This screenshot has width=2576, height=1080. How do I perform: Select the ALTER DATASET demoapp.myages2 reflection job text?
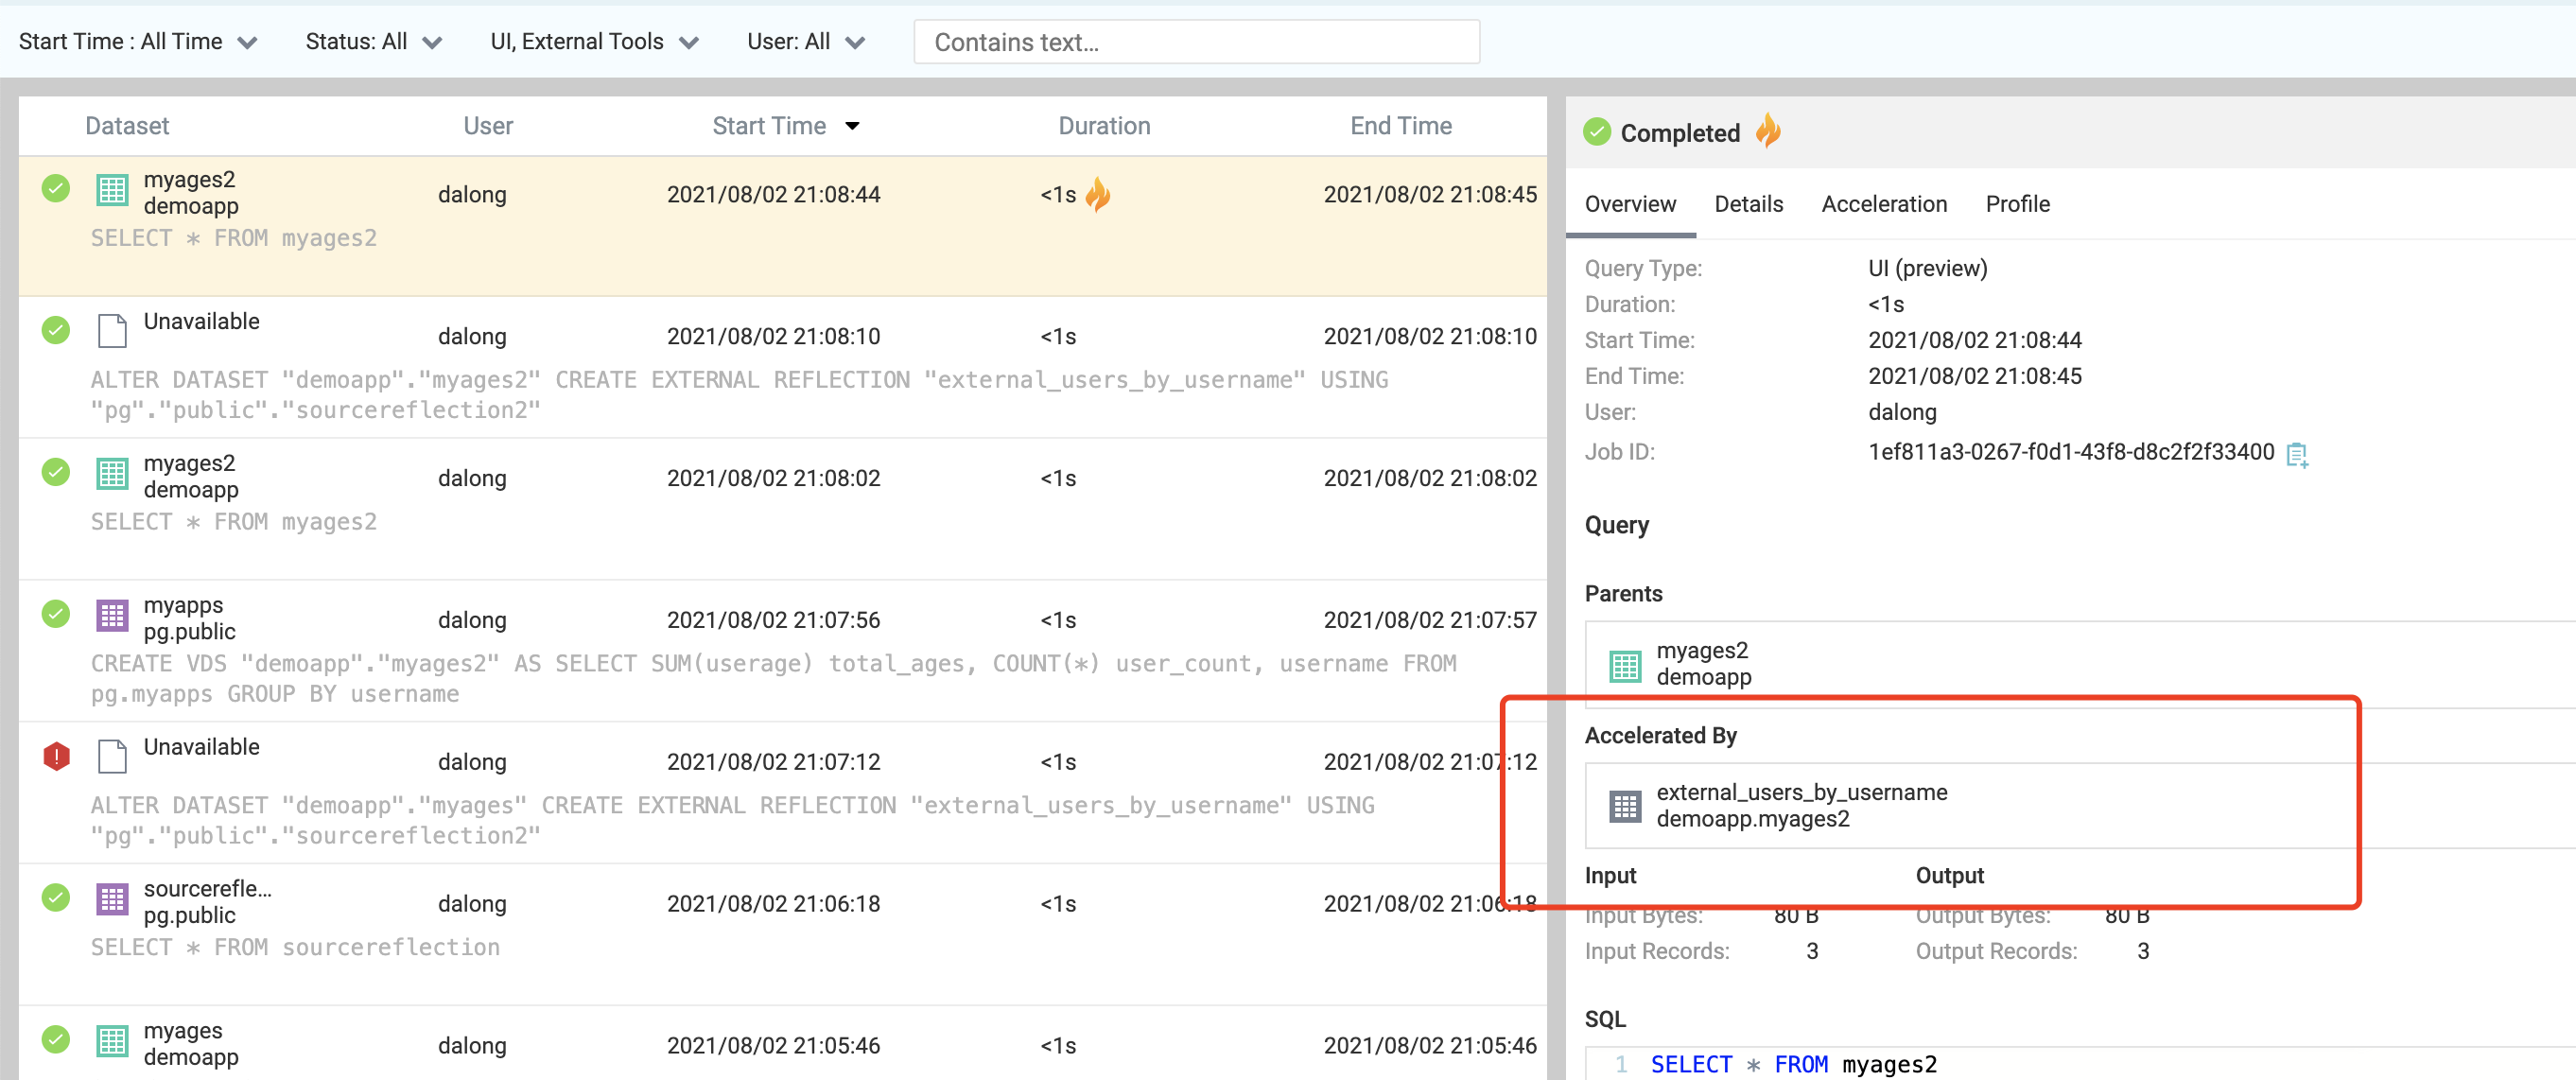coord(739,395)
